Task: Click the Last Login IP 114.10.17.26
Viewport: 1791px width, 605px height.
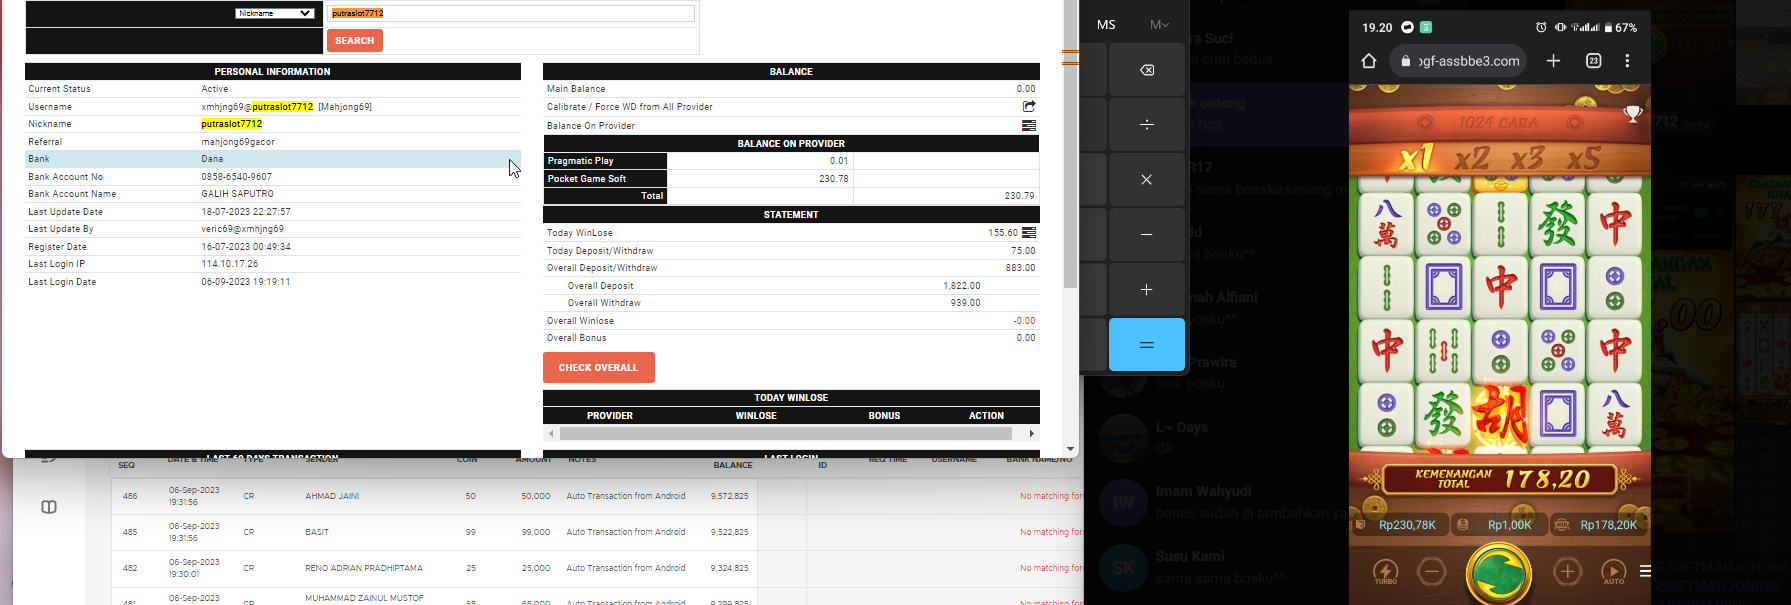Action: 230,264
